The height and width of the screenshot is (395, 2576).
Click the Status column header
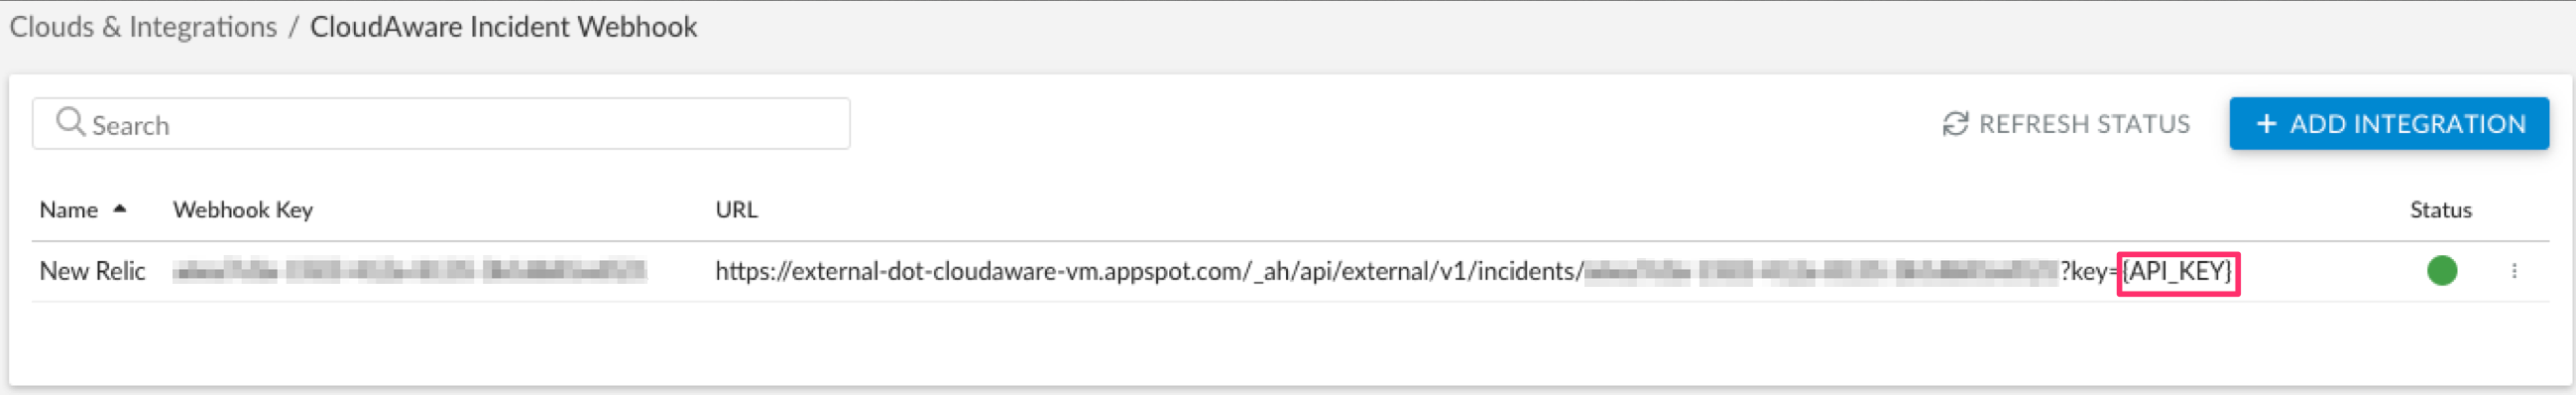point(2441,210)
